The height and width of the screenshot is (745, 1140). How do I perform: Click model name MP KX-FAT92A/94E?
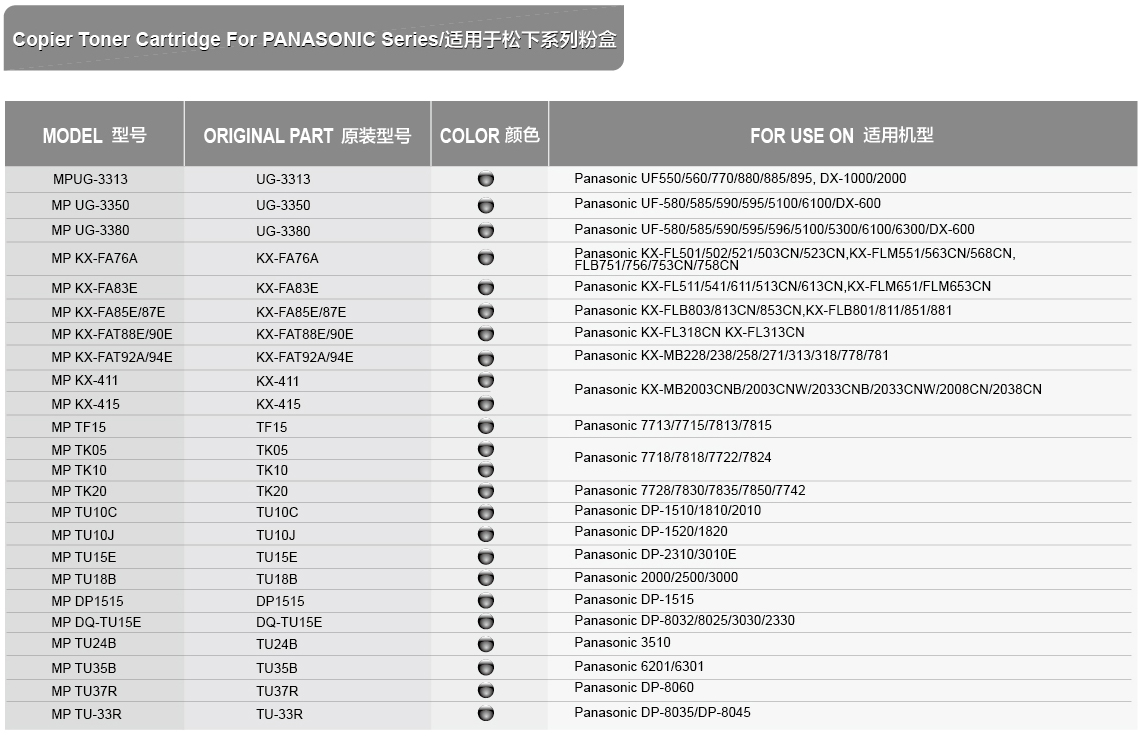[112, 357]
